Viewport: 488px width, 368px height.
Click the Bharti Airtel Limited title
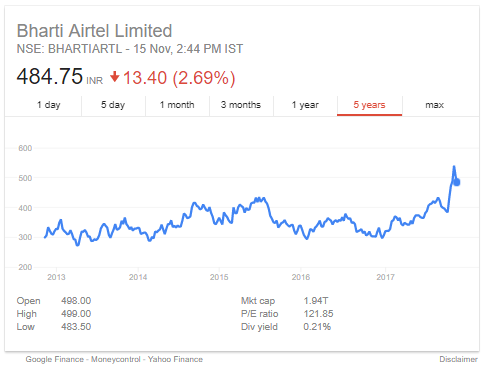point(94,31)
